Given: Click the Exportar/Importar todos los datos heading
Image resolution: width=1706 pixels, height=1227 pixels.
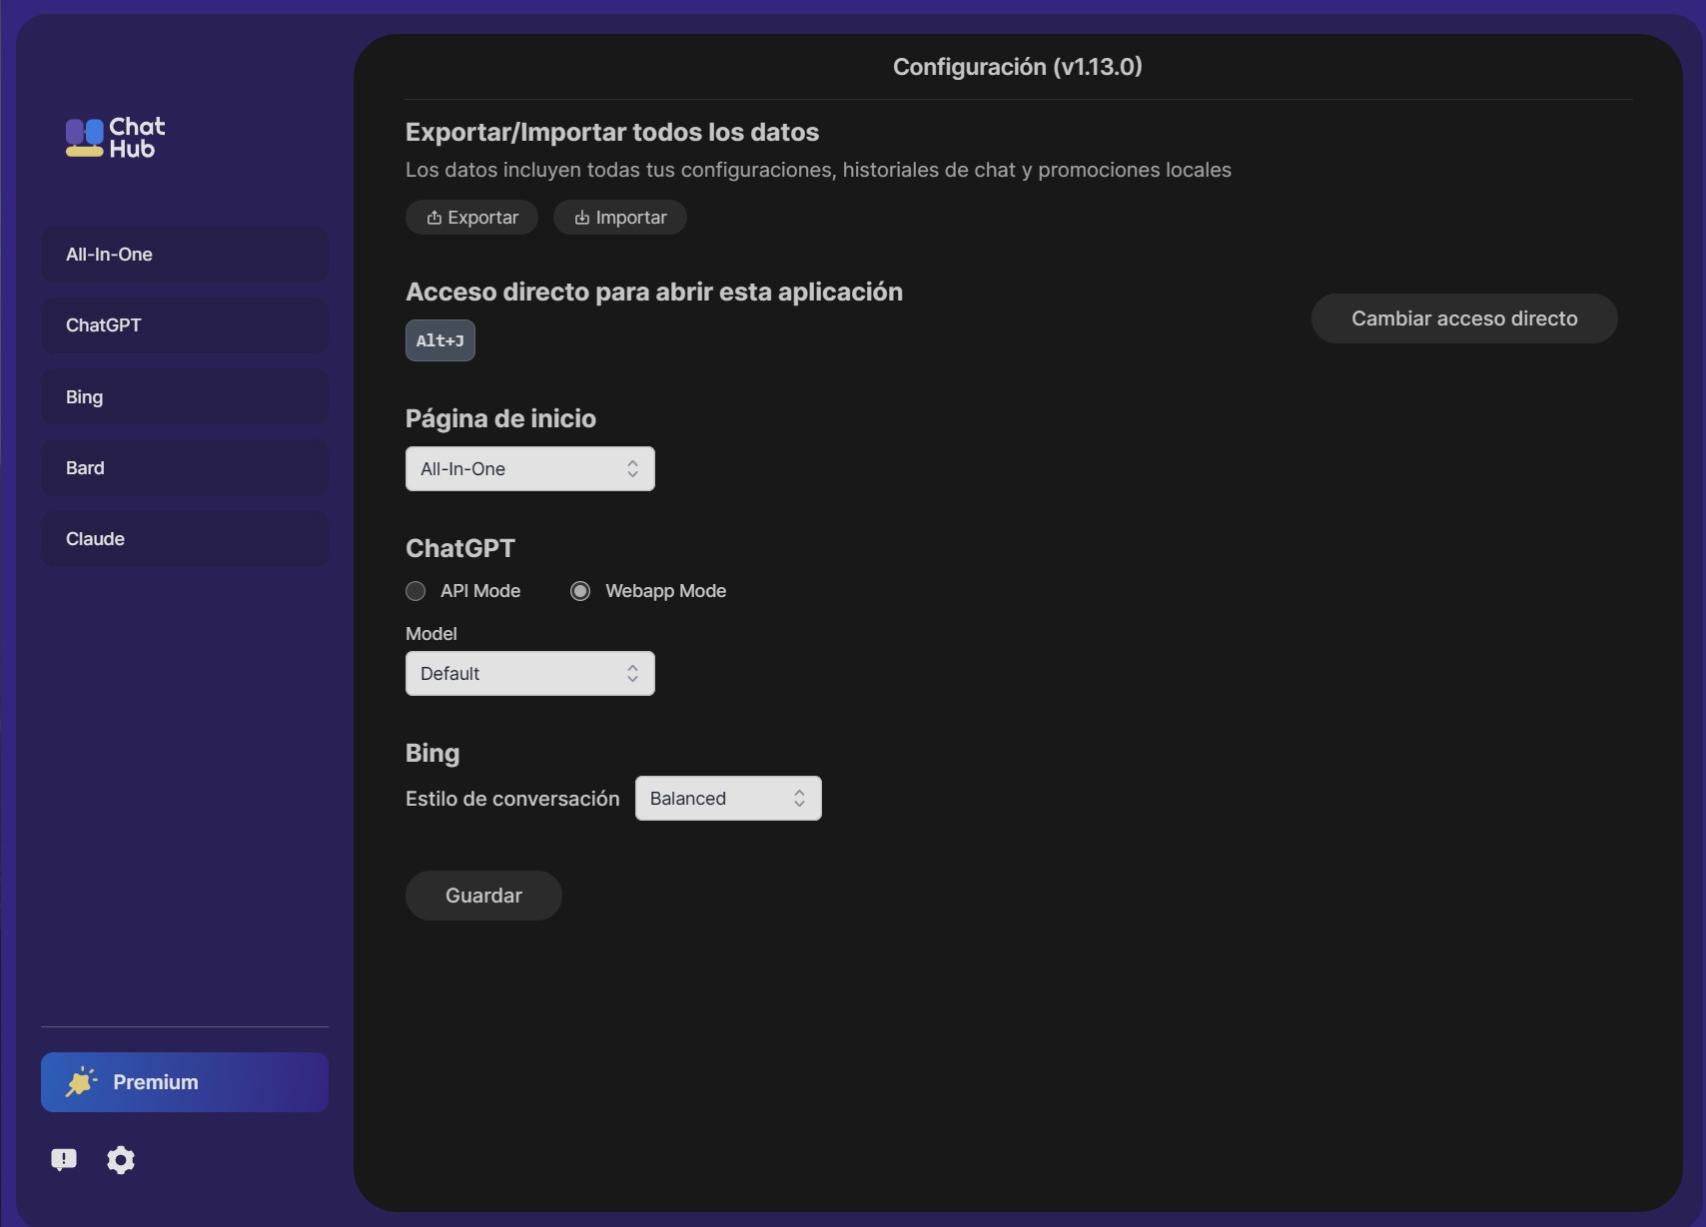Looking at the screenshot, I should (612, 132).
